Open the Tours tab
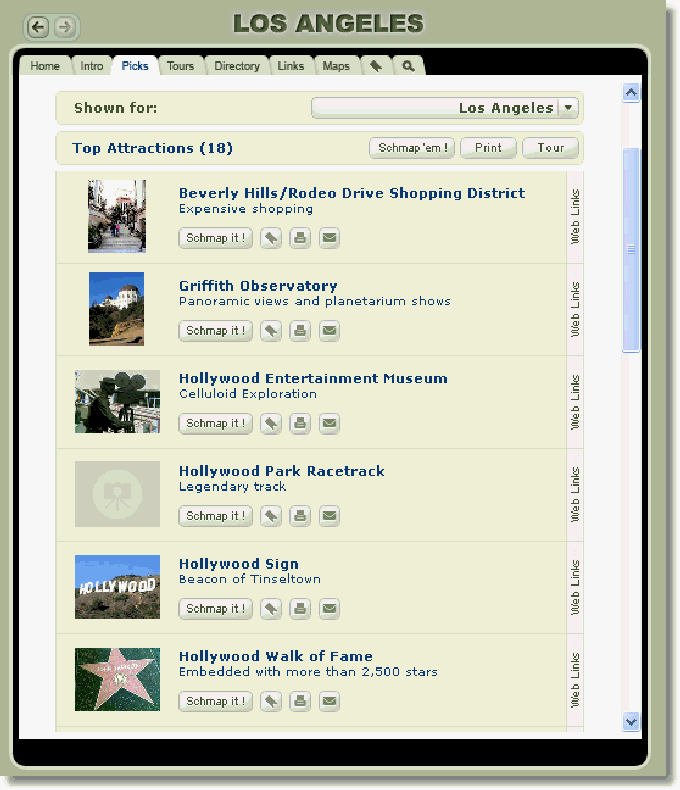 pos(180,66)
